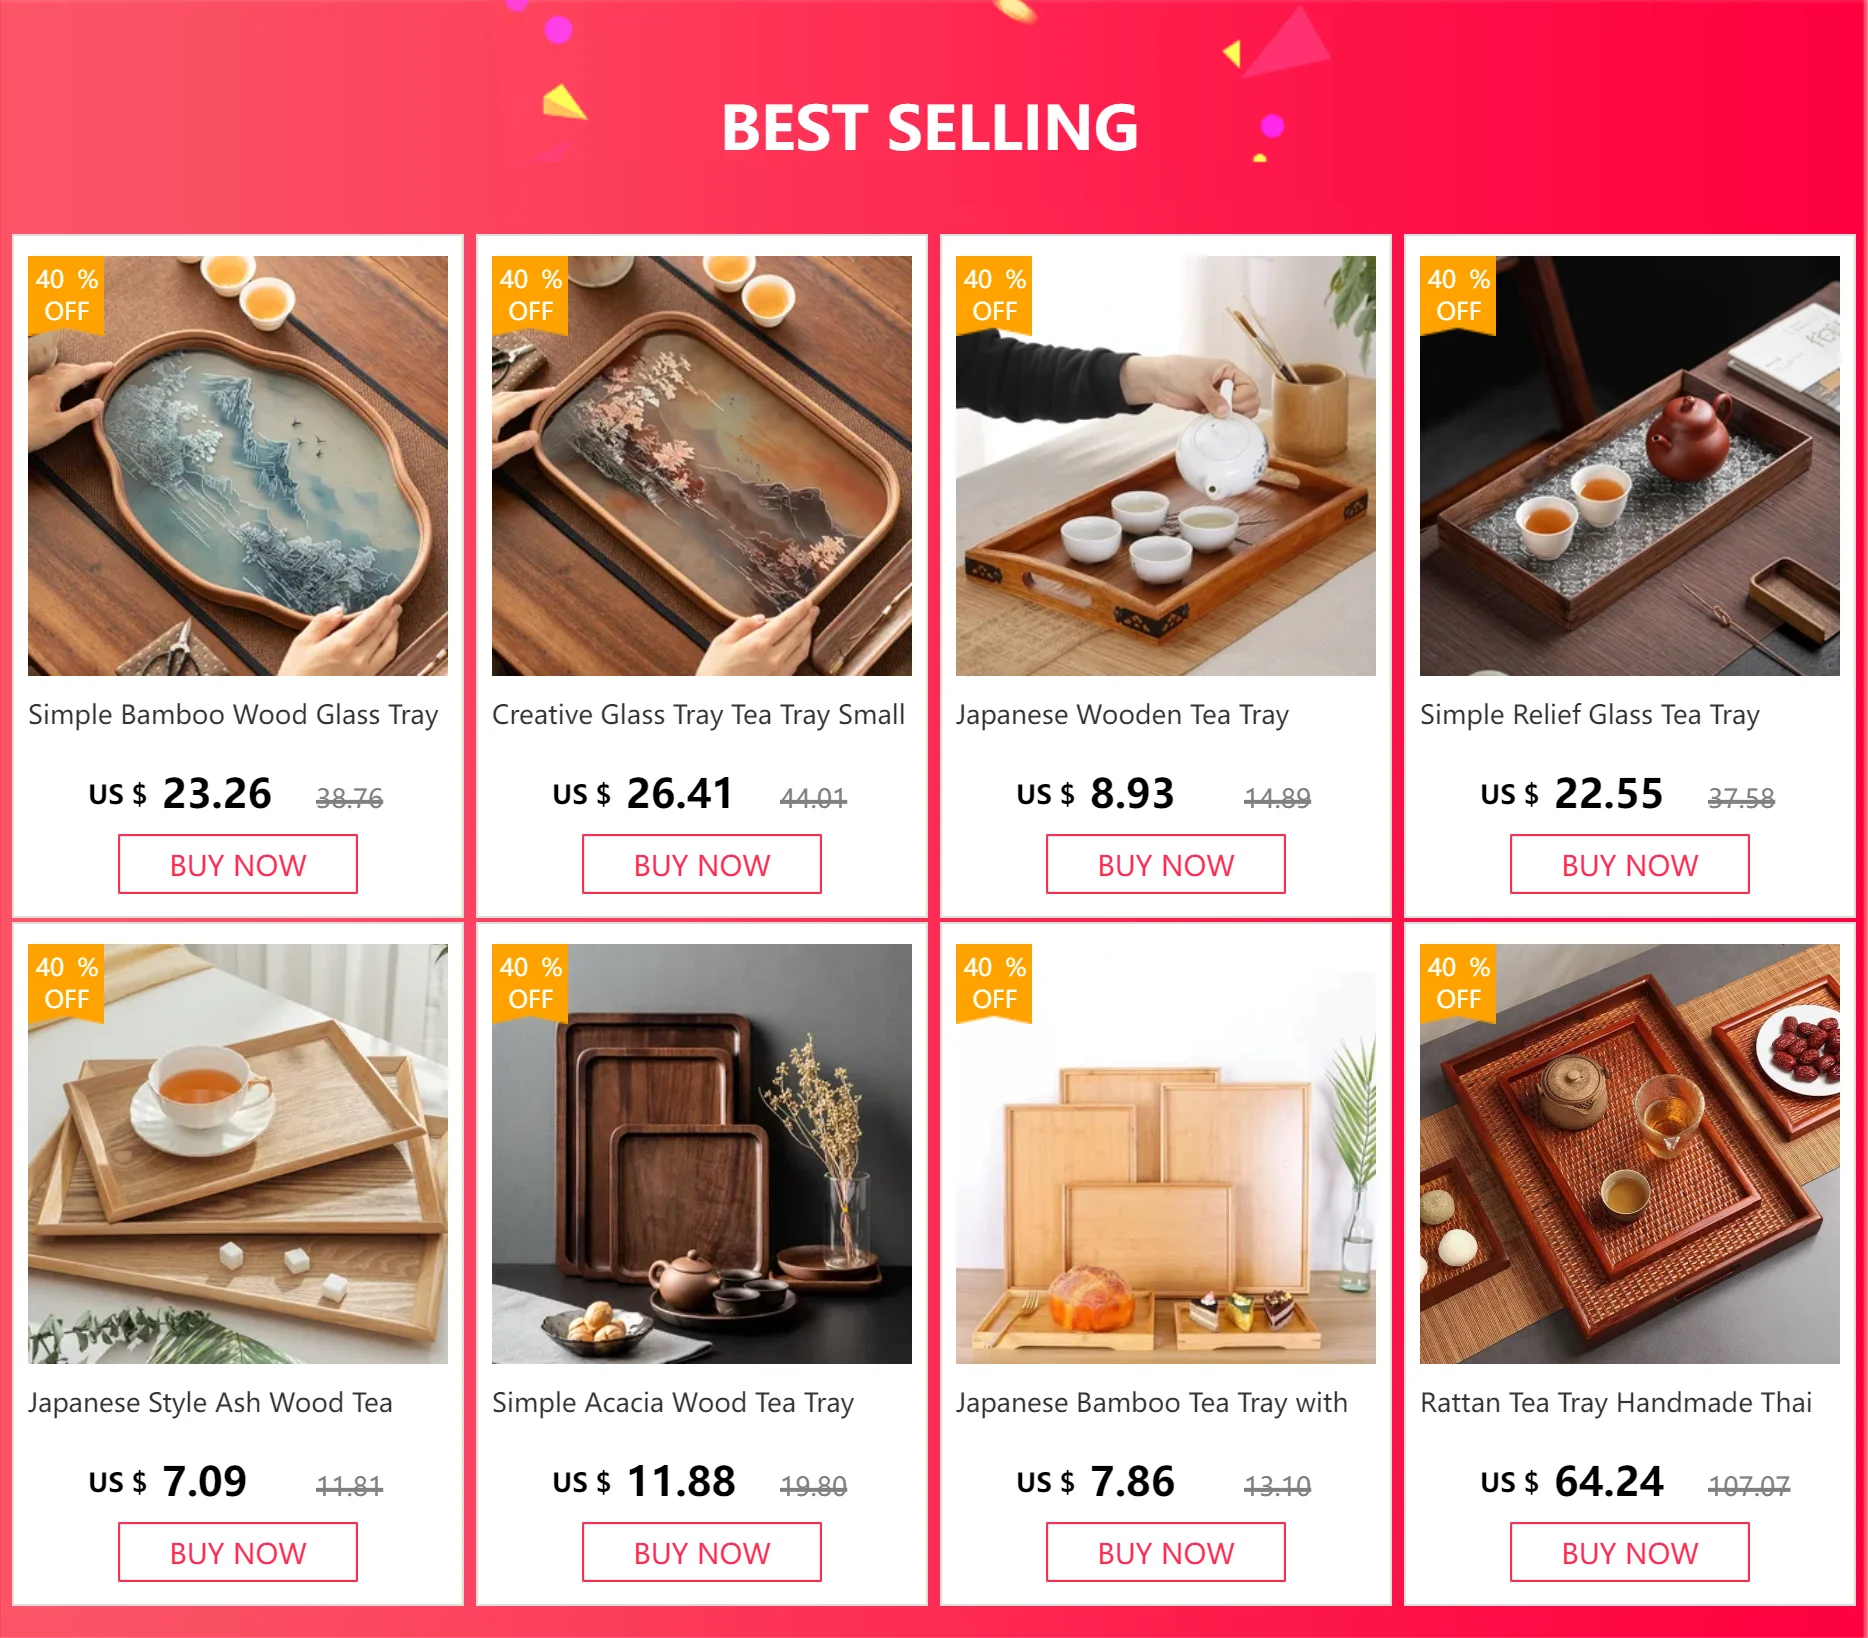Image resolution: width=1868 pixels, height=1638 pixels.
Task: Click BUY NOW for Creative Glass Tray
Action: click(702, 864)
